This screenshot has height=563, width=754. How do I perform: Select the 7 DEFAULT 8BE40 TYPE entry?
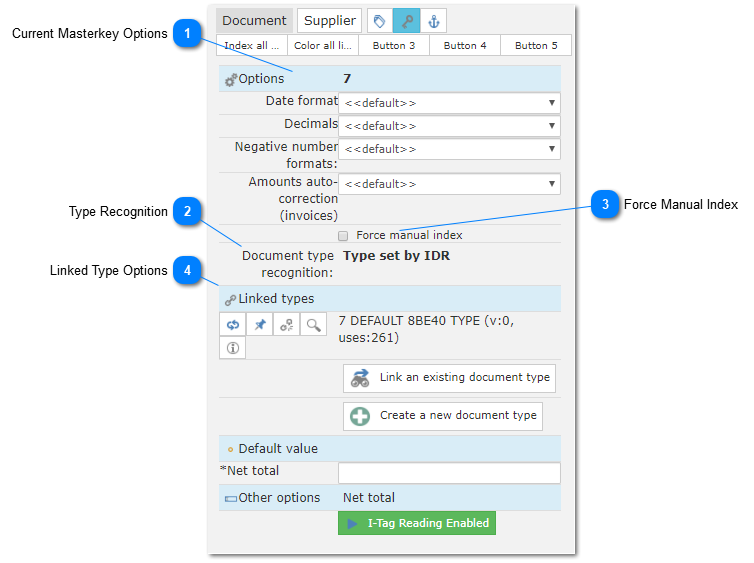[426, 329]
